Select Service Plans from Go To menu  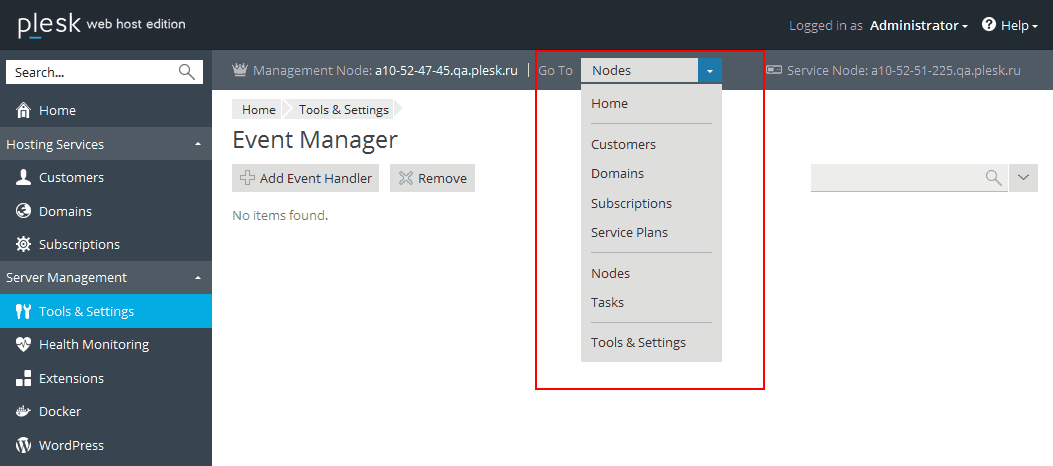click(x=629, y=233)
